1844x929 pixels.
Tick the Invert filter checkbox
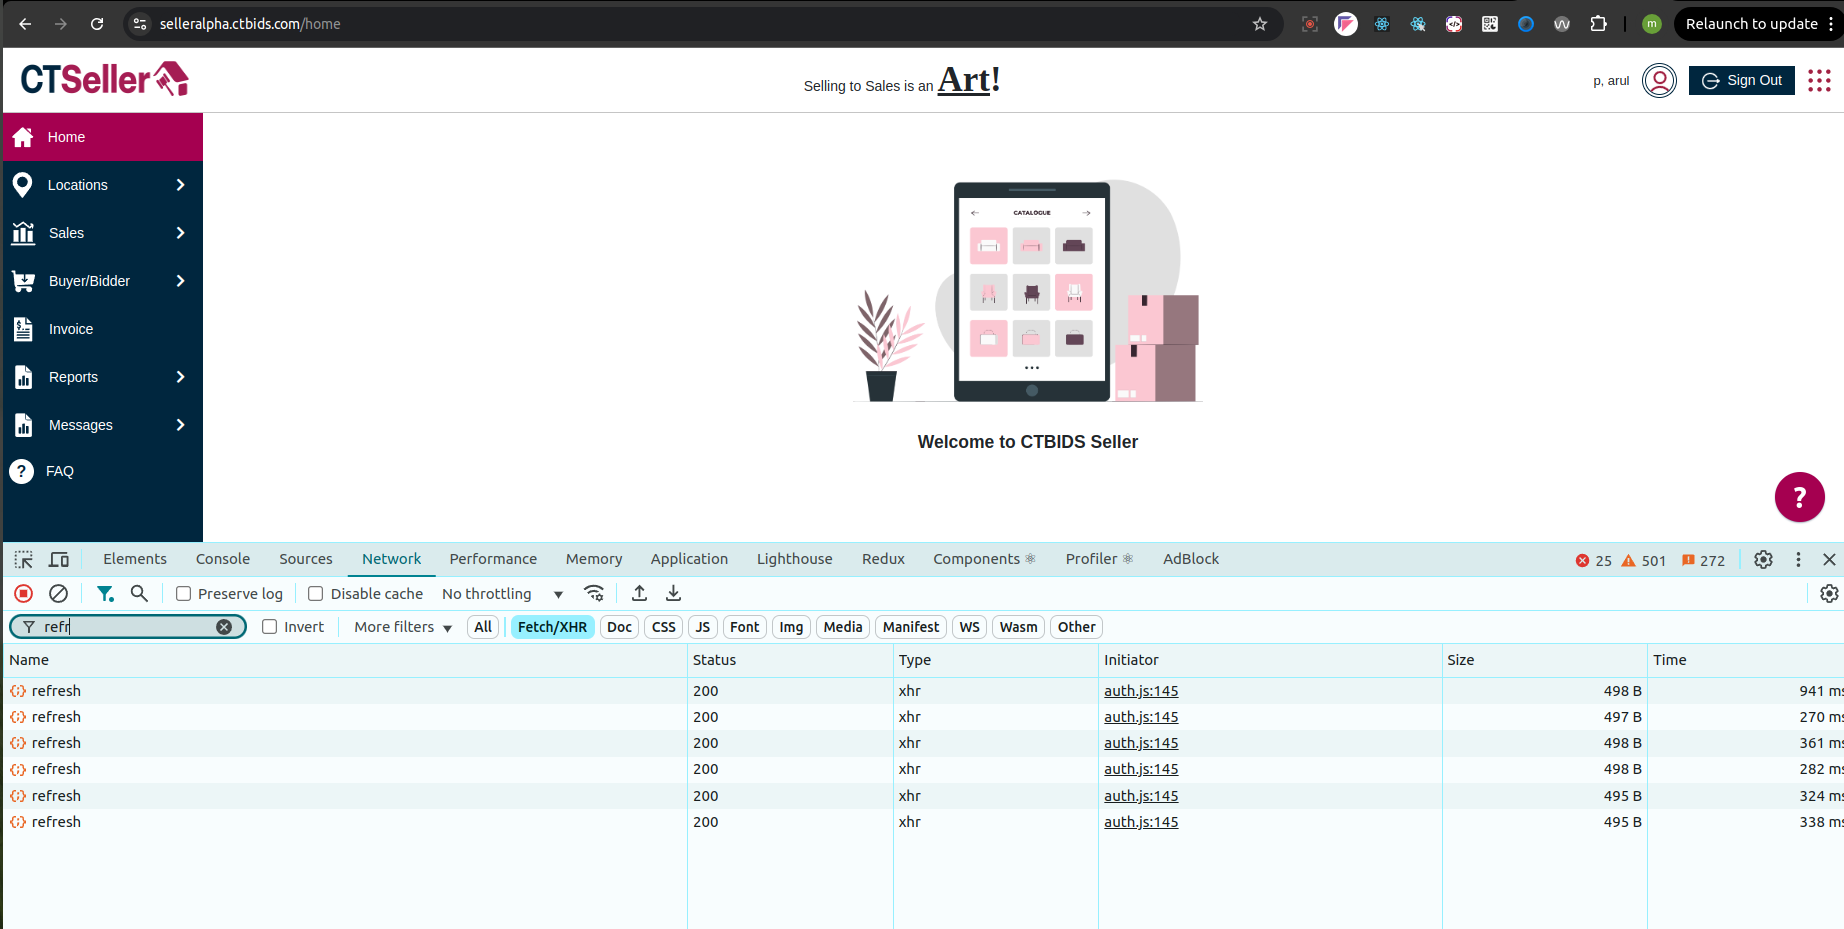coord(270,627)
